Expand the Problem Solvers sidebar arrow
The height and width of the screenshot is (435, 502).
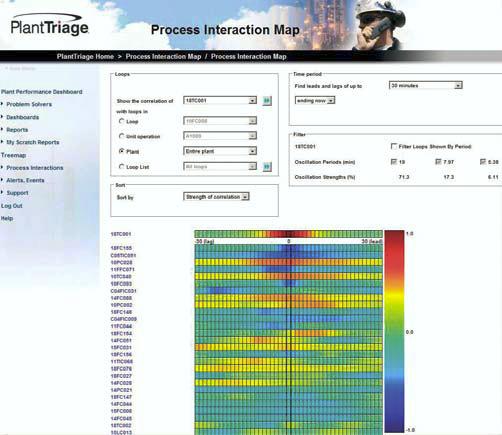coord(2,104)
